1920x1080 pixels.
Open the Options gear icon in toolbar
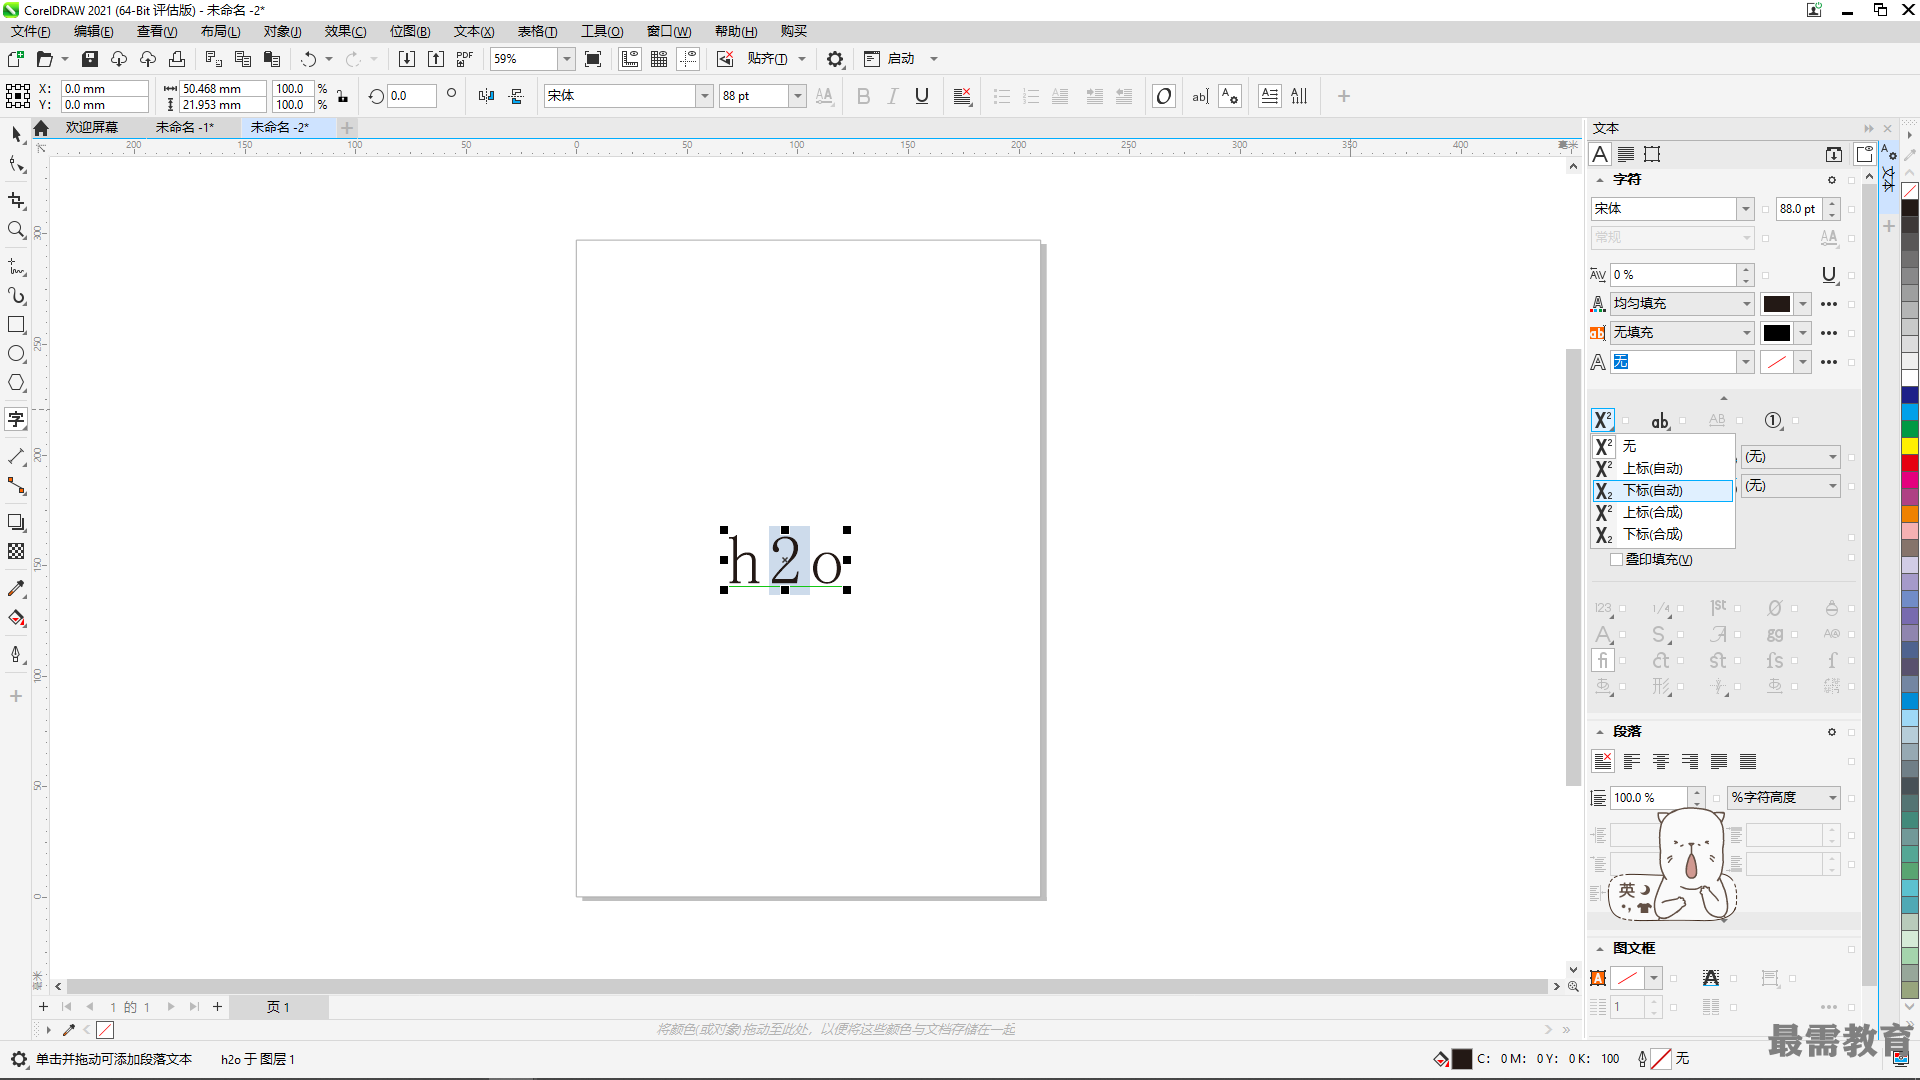835,59
